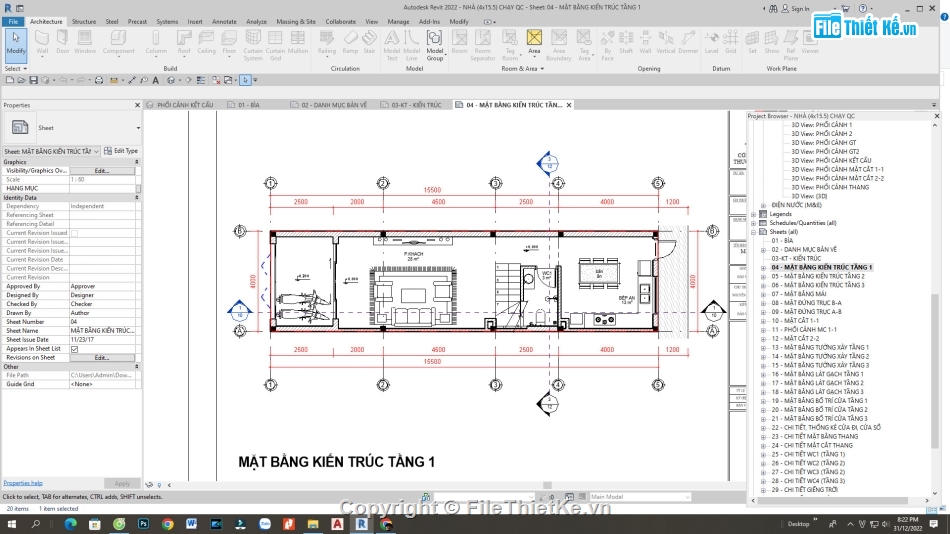The width and height of the screenshot is (950, 534).
Task: Select the Stair tool
Action: click(370, 43)
